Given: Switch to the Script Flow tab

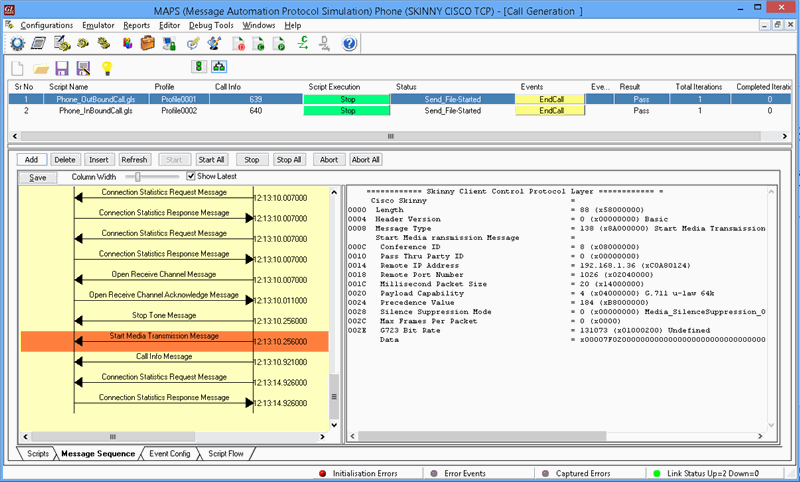Looking at the screenshot, I should click(x=226, y=453).
